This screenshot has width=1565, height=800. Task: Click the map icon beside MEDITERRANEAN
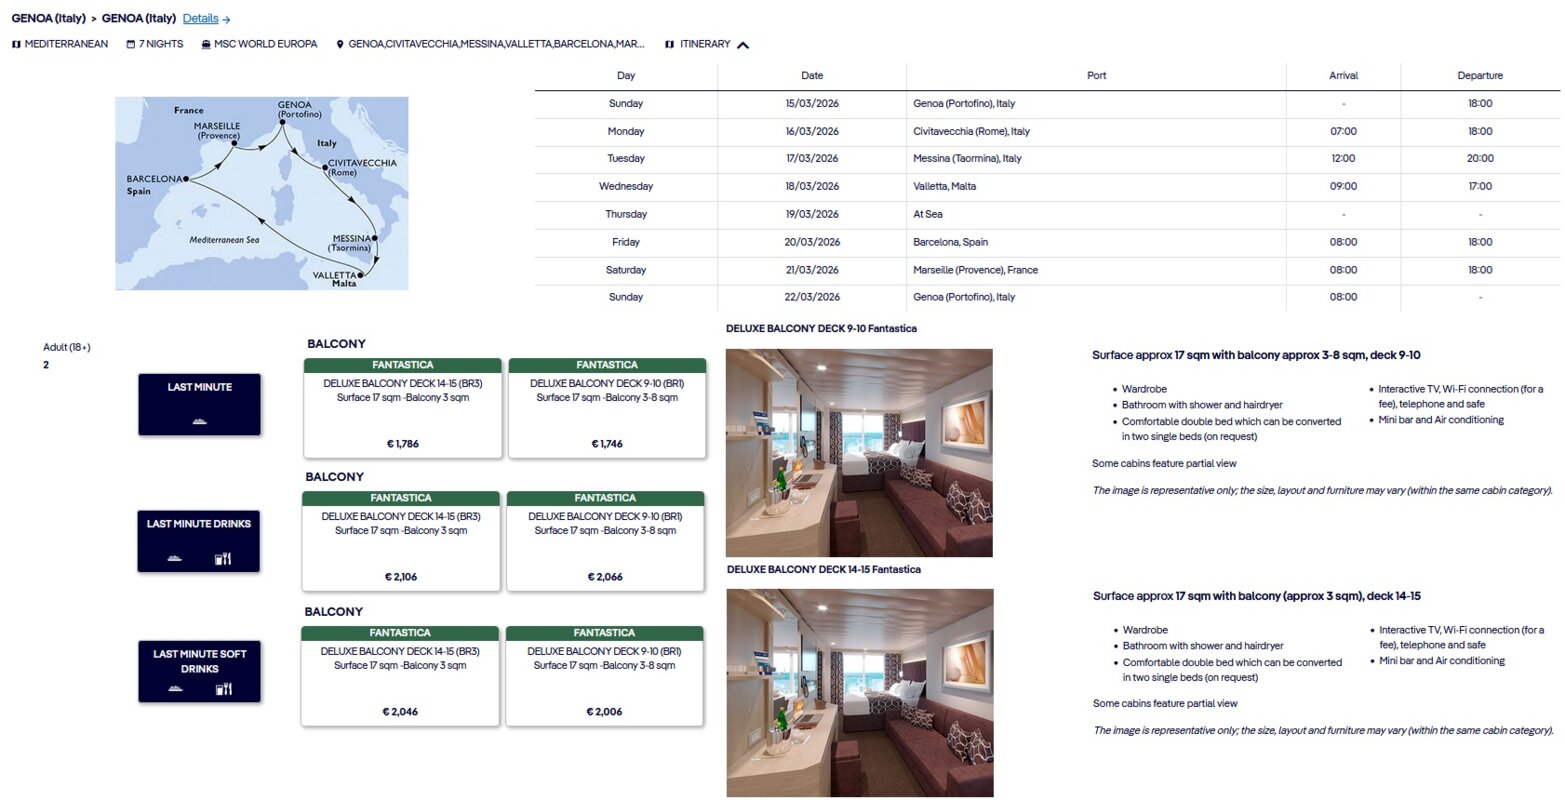[x=16, y=44]
